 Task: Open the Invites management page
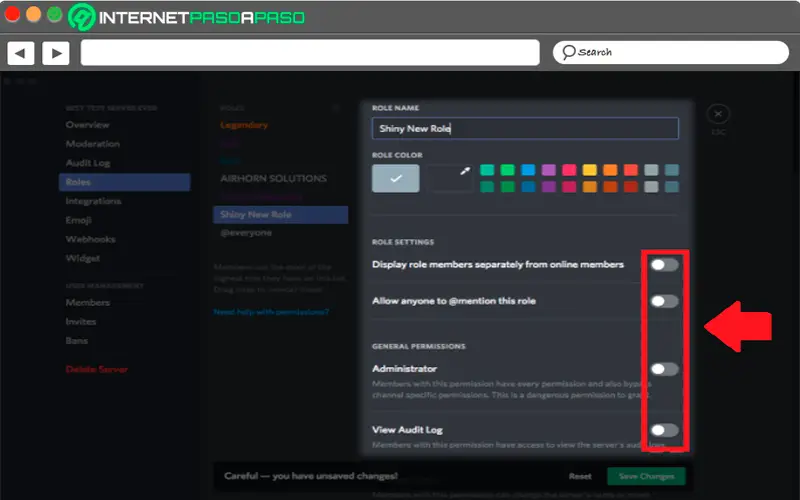click(81, 321)
